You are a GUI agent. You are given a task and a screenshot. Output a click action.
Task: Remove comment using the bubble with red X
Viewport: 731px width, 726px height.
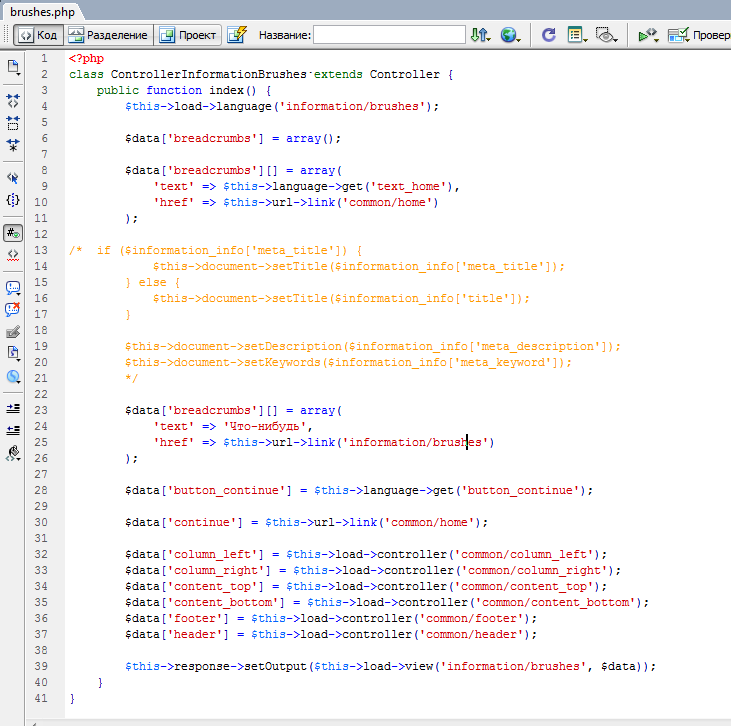[x=13, y=309]
